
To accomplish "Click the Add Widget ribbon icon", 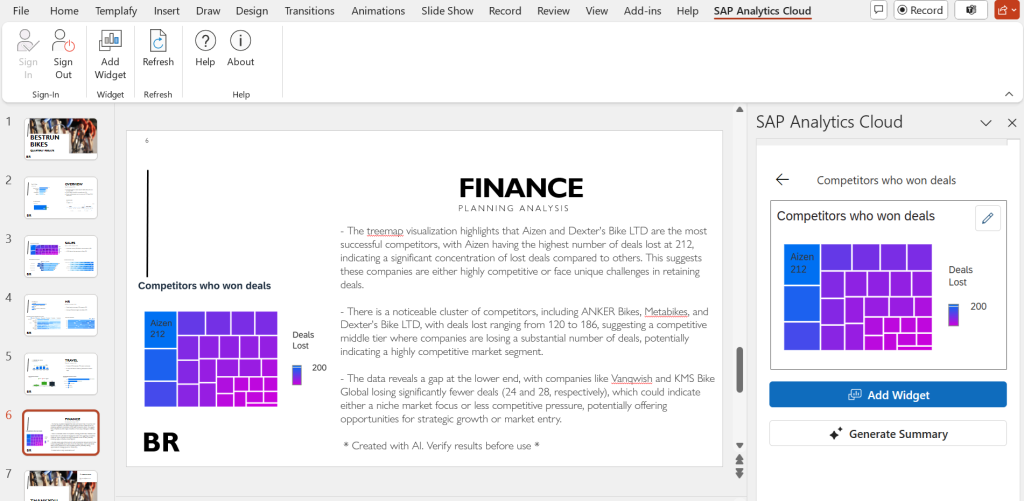I will (110, 54).
